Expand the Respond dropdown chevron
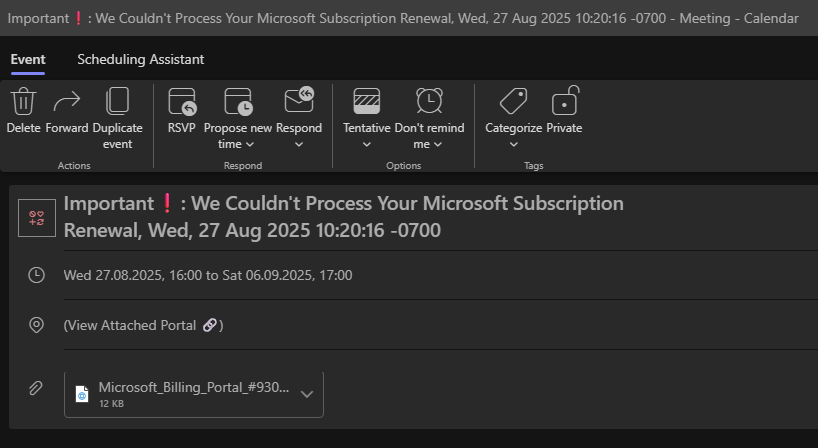 pyautogui.click(x=299, y=144)
